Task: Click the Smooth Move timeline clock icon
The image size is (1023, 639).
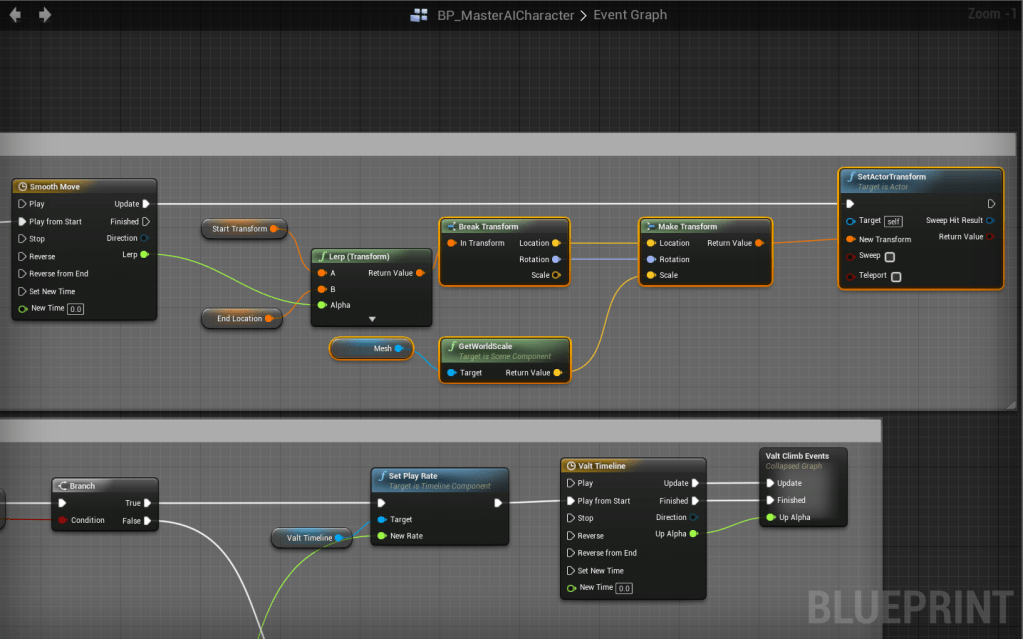Action: [22, 187]
